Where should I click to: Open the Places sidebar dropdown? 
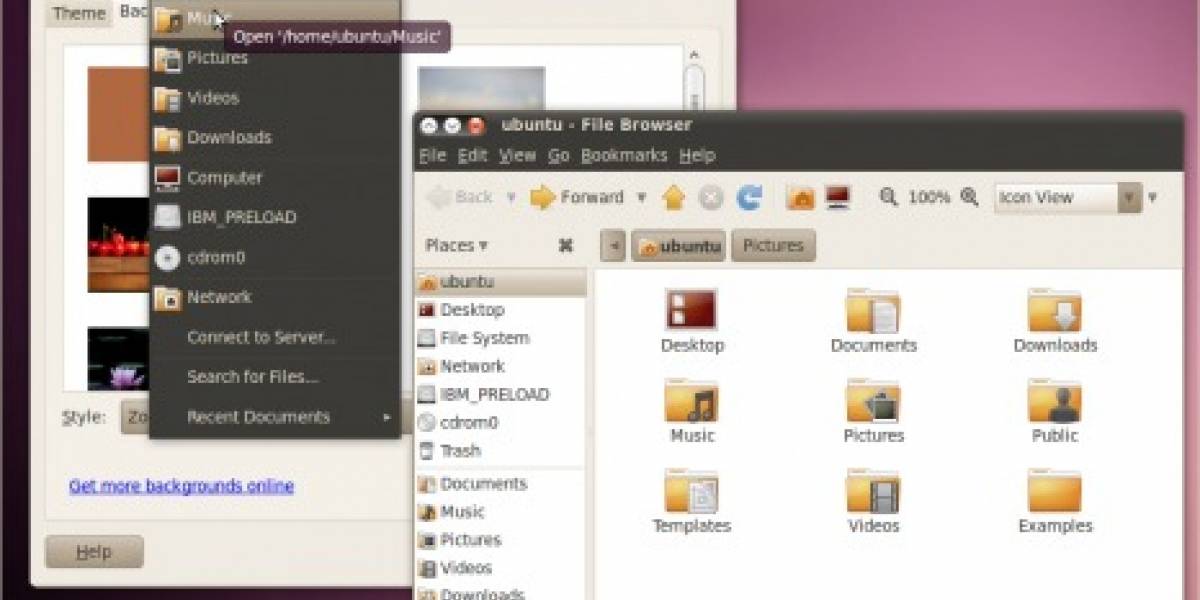[457, 245]
